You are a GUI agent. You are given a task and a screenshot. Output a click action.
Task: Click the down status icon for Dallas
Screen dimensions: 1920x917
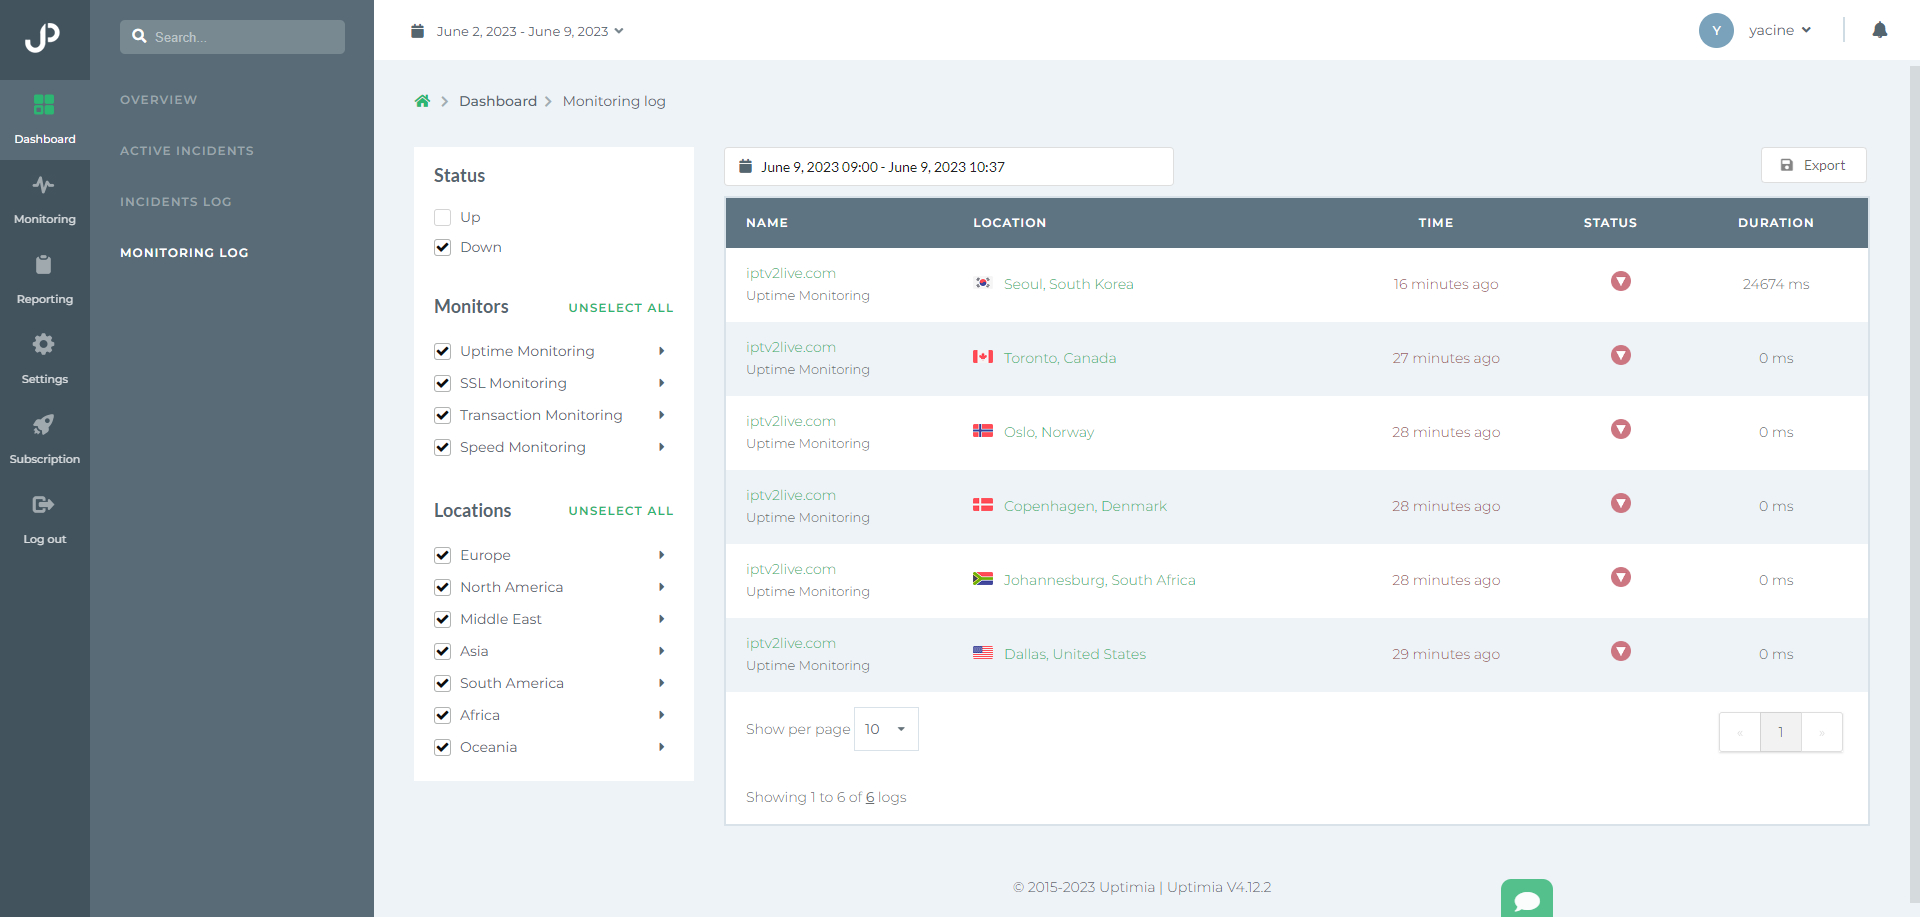1621,652
